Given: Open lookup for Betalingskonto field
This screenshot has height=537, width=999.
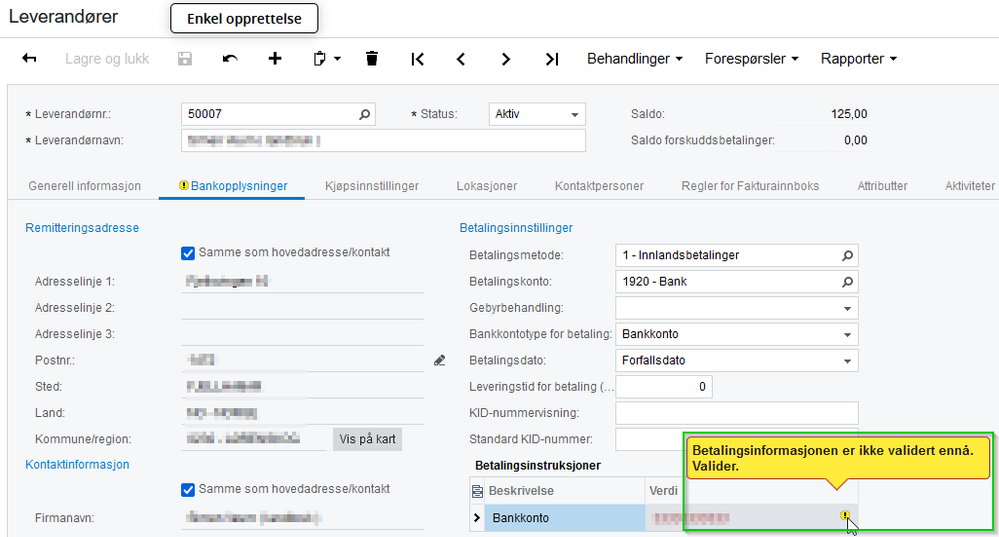Looking at the screenshot, I should pos(847,282).
